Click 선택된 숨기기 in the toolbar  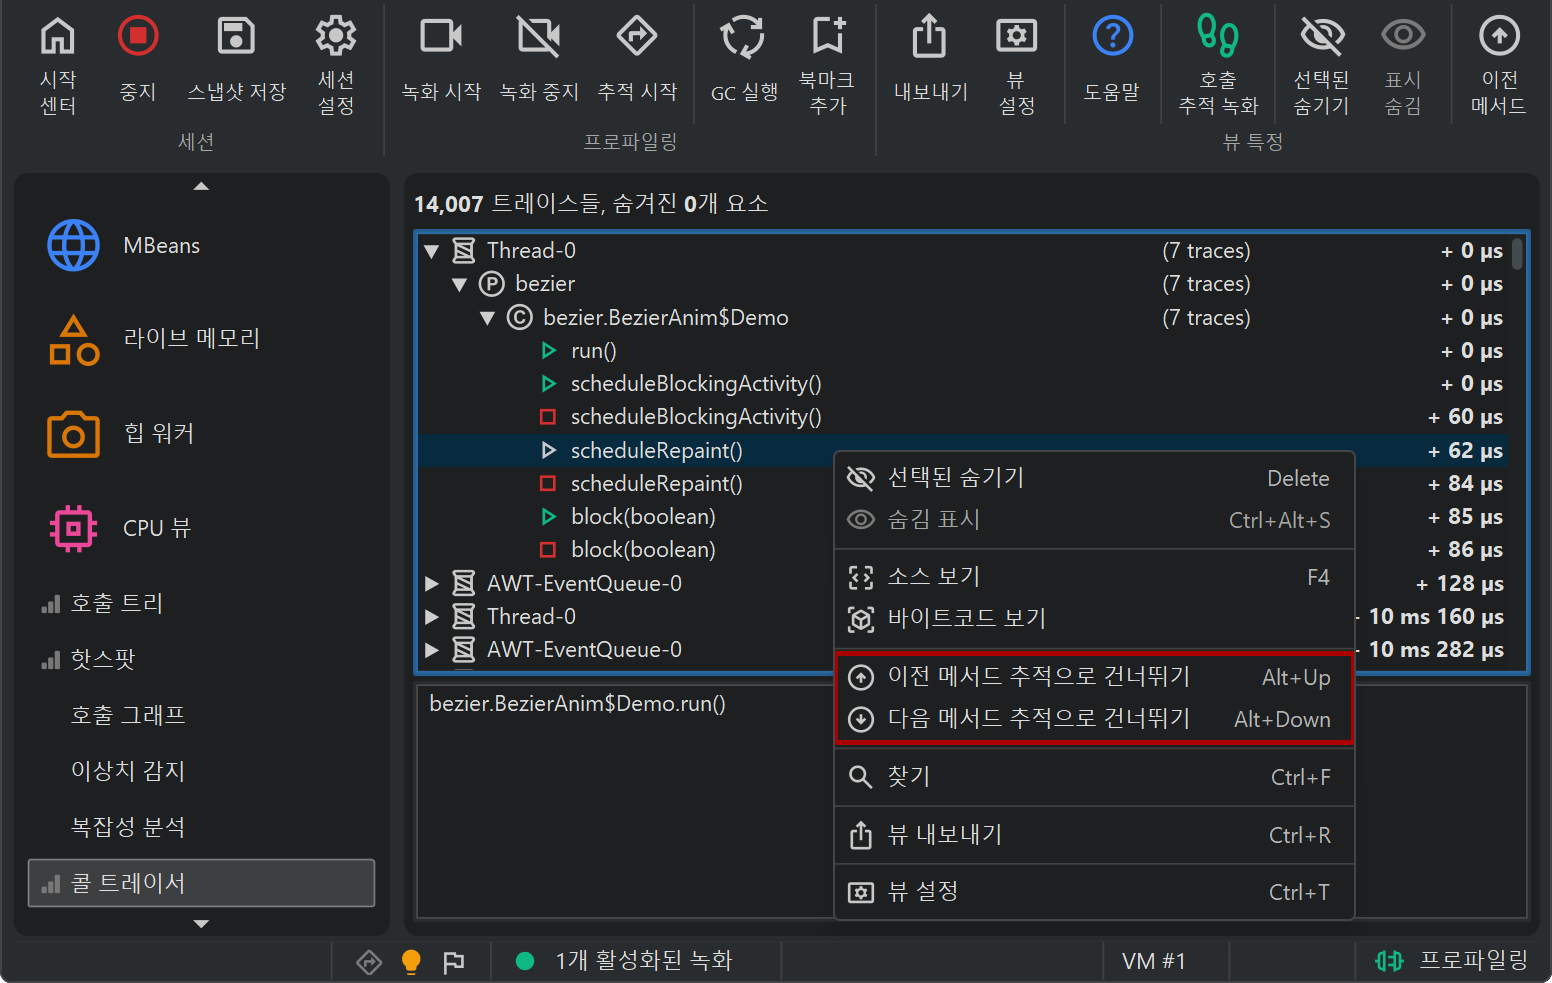point(1321,64)
